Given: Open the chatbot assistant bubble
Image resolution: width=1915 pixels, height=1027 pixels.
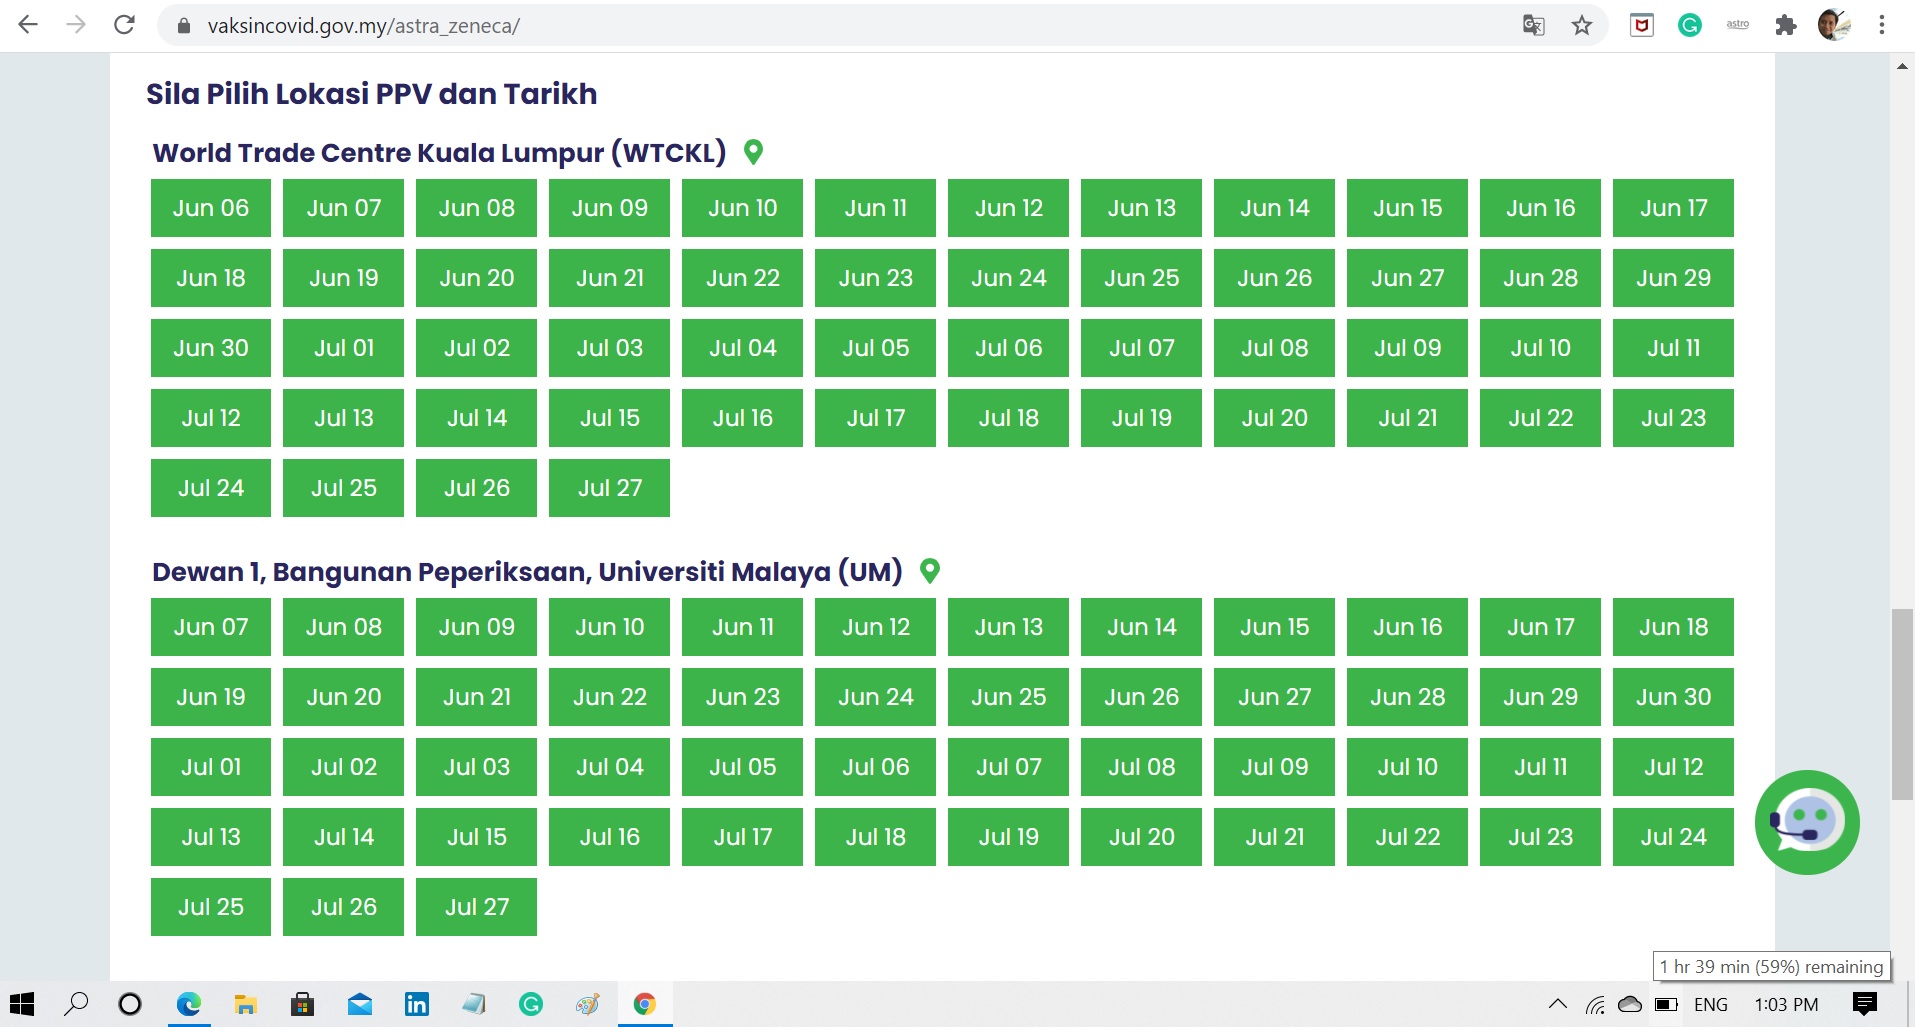Looking at the screenshot, I should pyautogui.click(x=1806, y=822).
